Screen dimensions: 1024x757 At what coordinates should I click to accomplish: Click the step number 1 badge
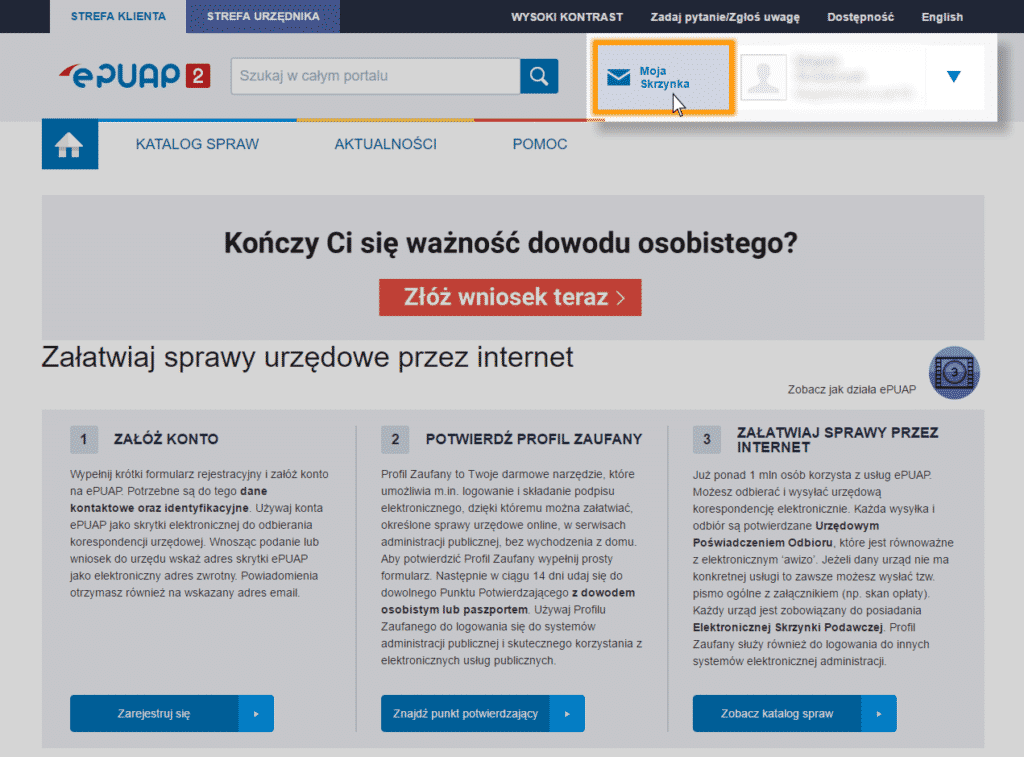coord(84,440)
